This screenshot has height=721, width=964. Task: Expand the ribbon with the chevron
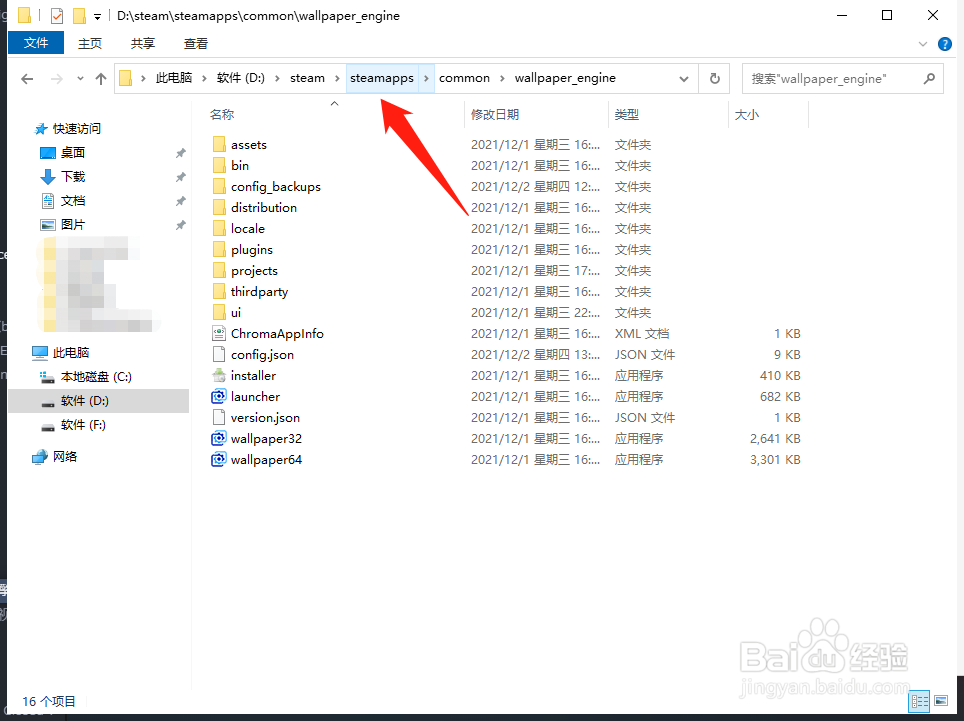922,44
